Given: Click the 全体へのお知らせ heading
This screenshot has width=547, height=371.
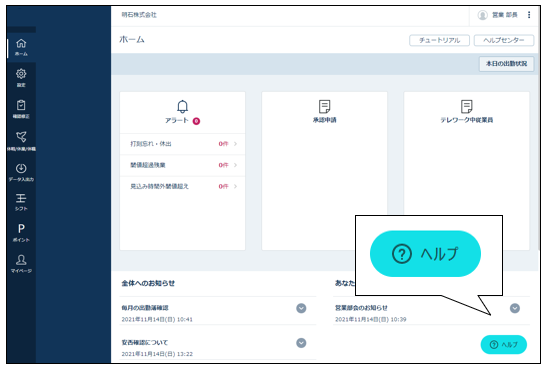Looking at the screenshot, I should pos(148,283).
